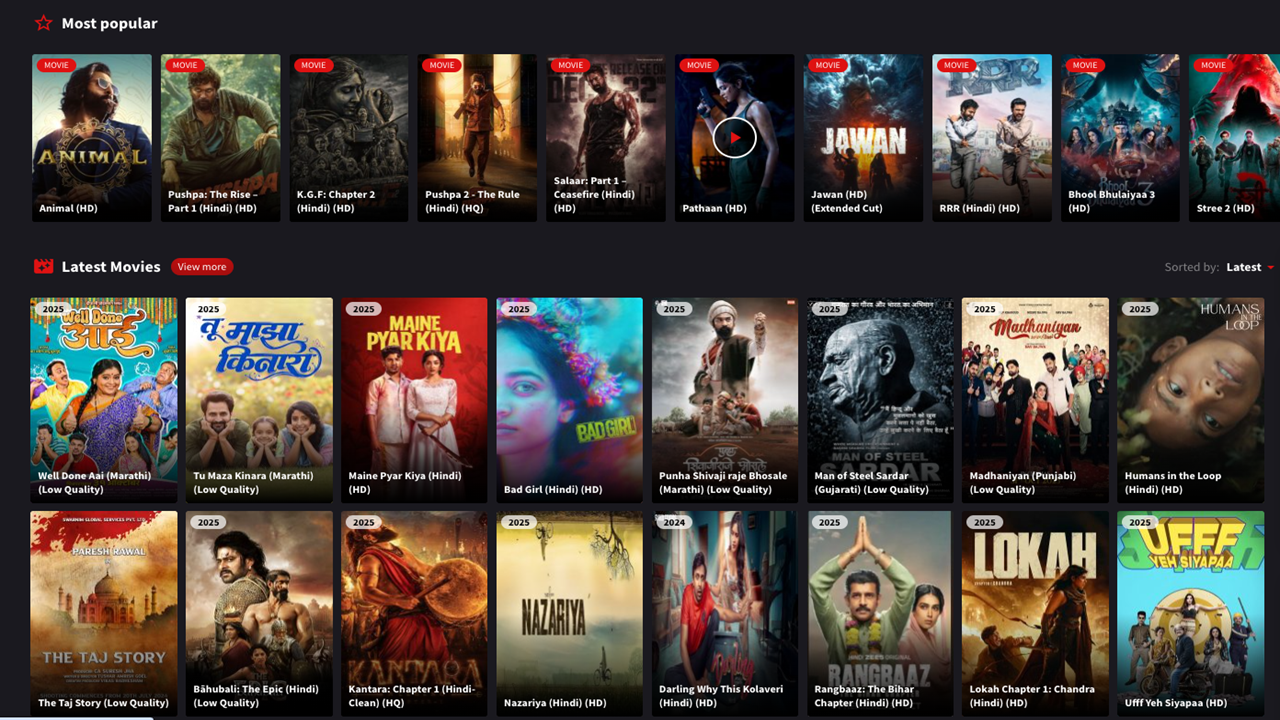This screenshot has height=720, width=1280.
Task: Click the 2024 year badge on Darling
Action: (674, 522)
